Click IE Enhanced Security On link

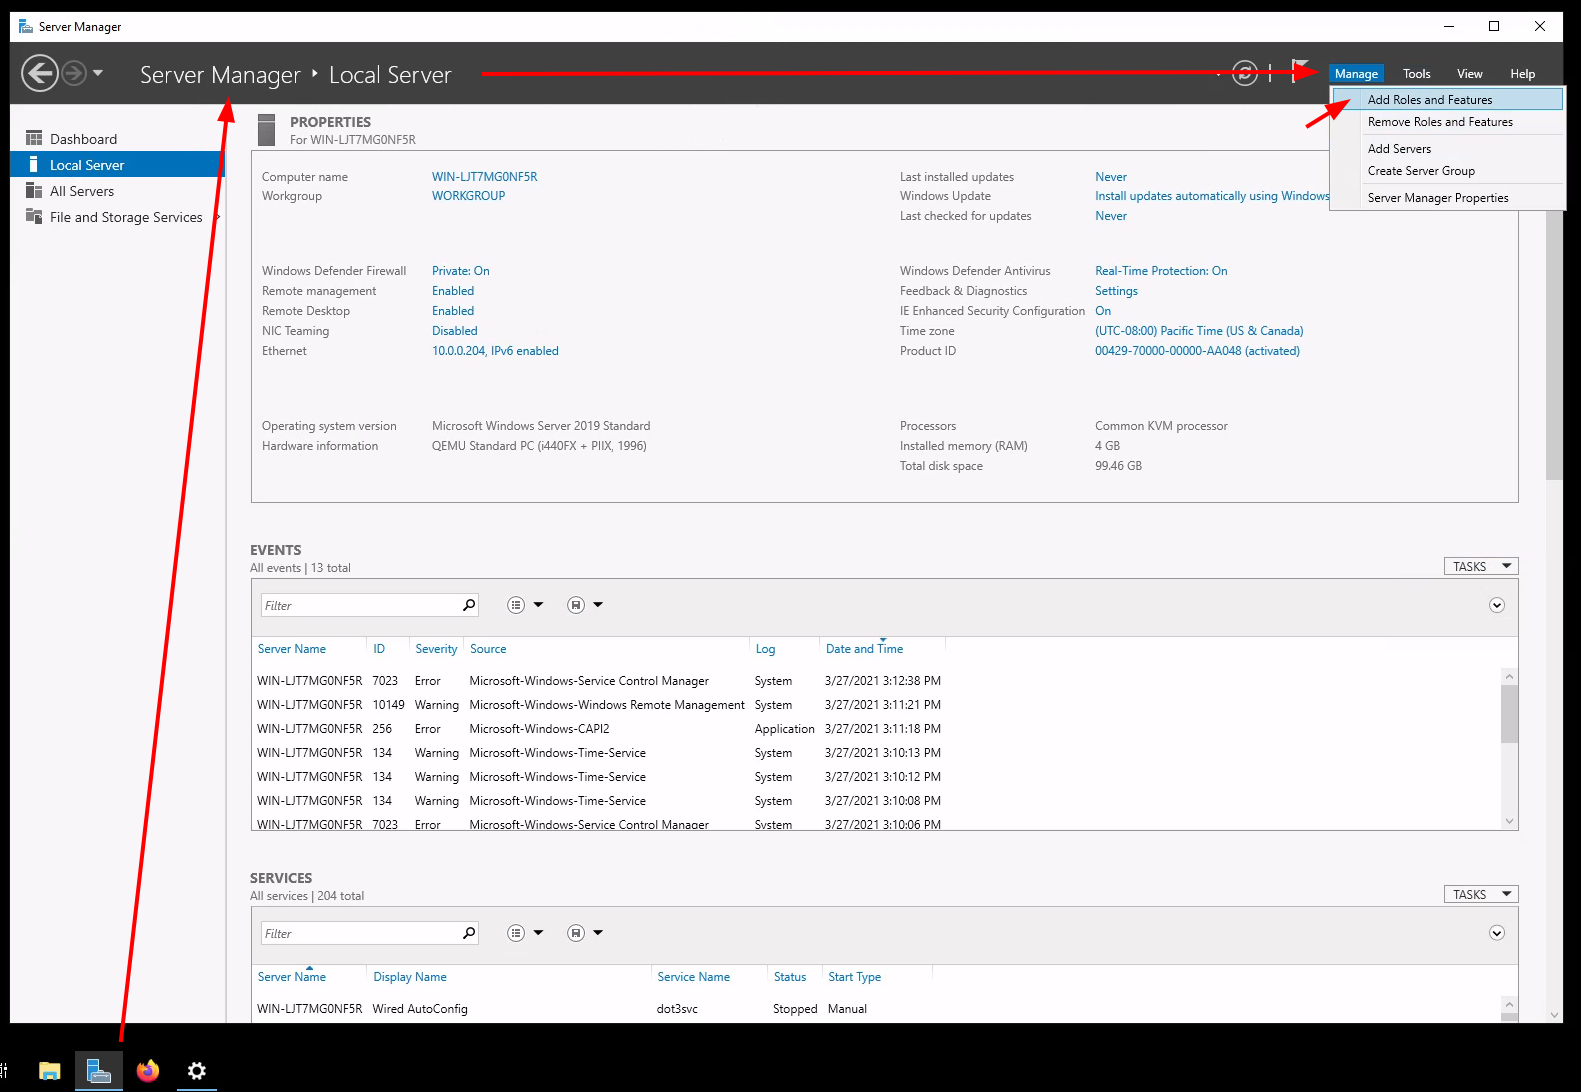[1103, 311]
